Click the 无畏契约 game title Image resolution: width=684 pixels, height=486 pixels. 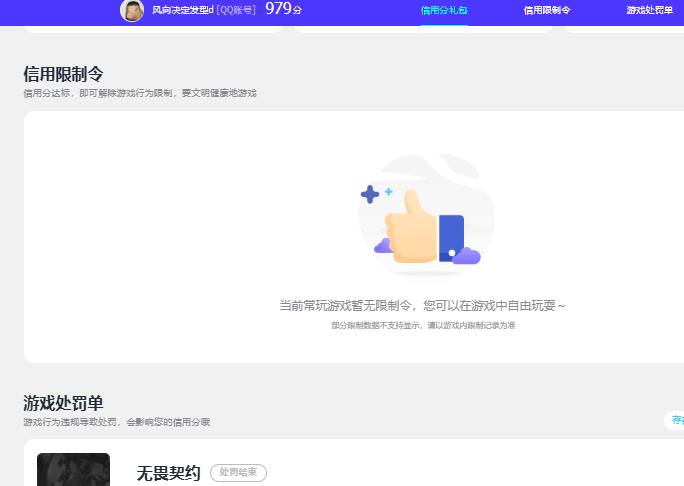(168, 473)
